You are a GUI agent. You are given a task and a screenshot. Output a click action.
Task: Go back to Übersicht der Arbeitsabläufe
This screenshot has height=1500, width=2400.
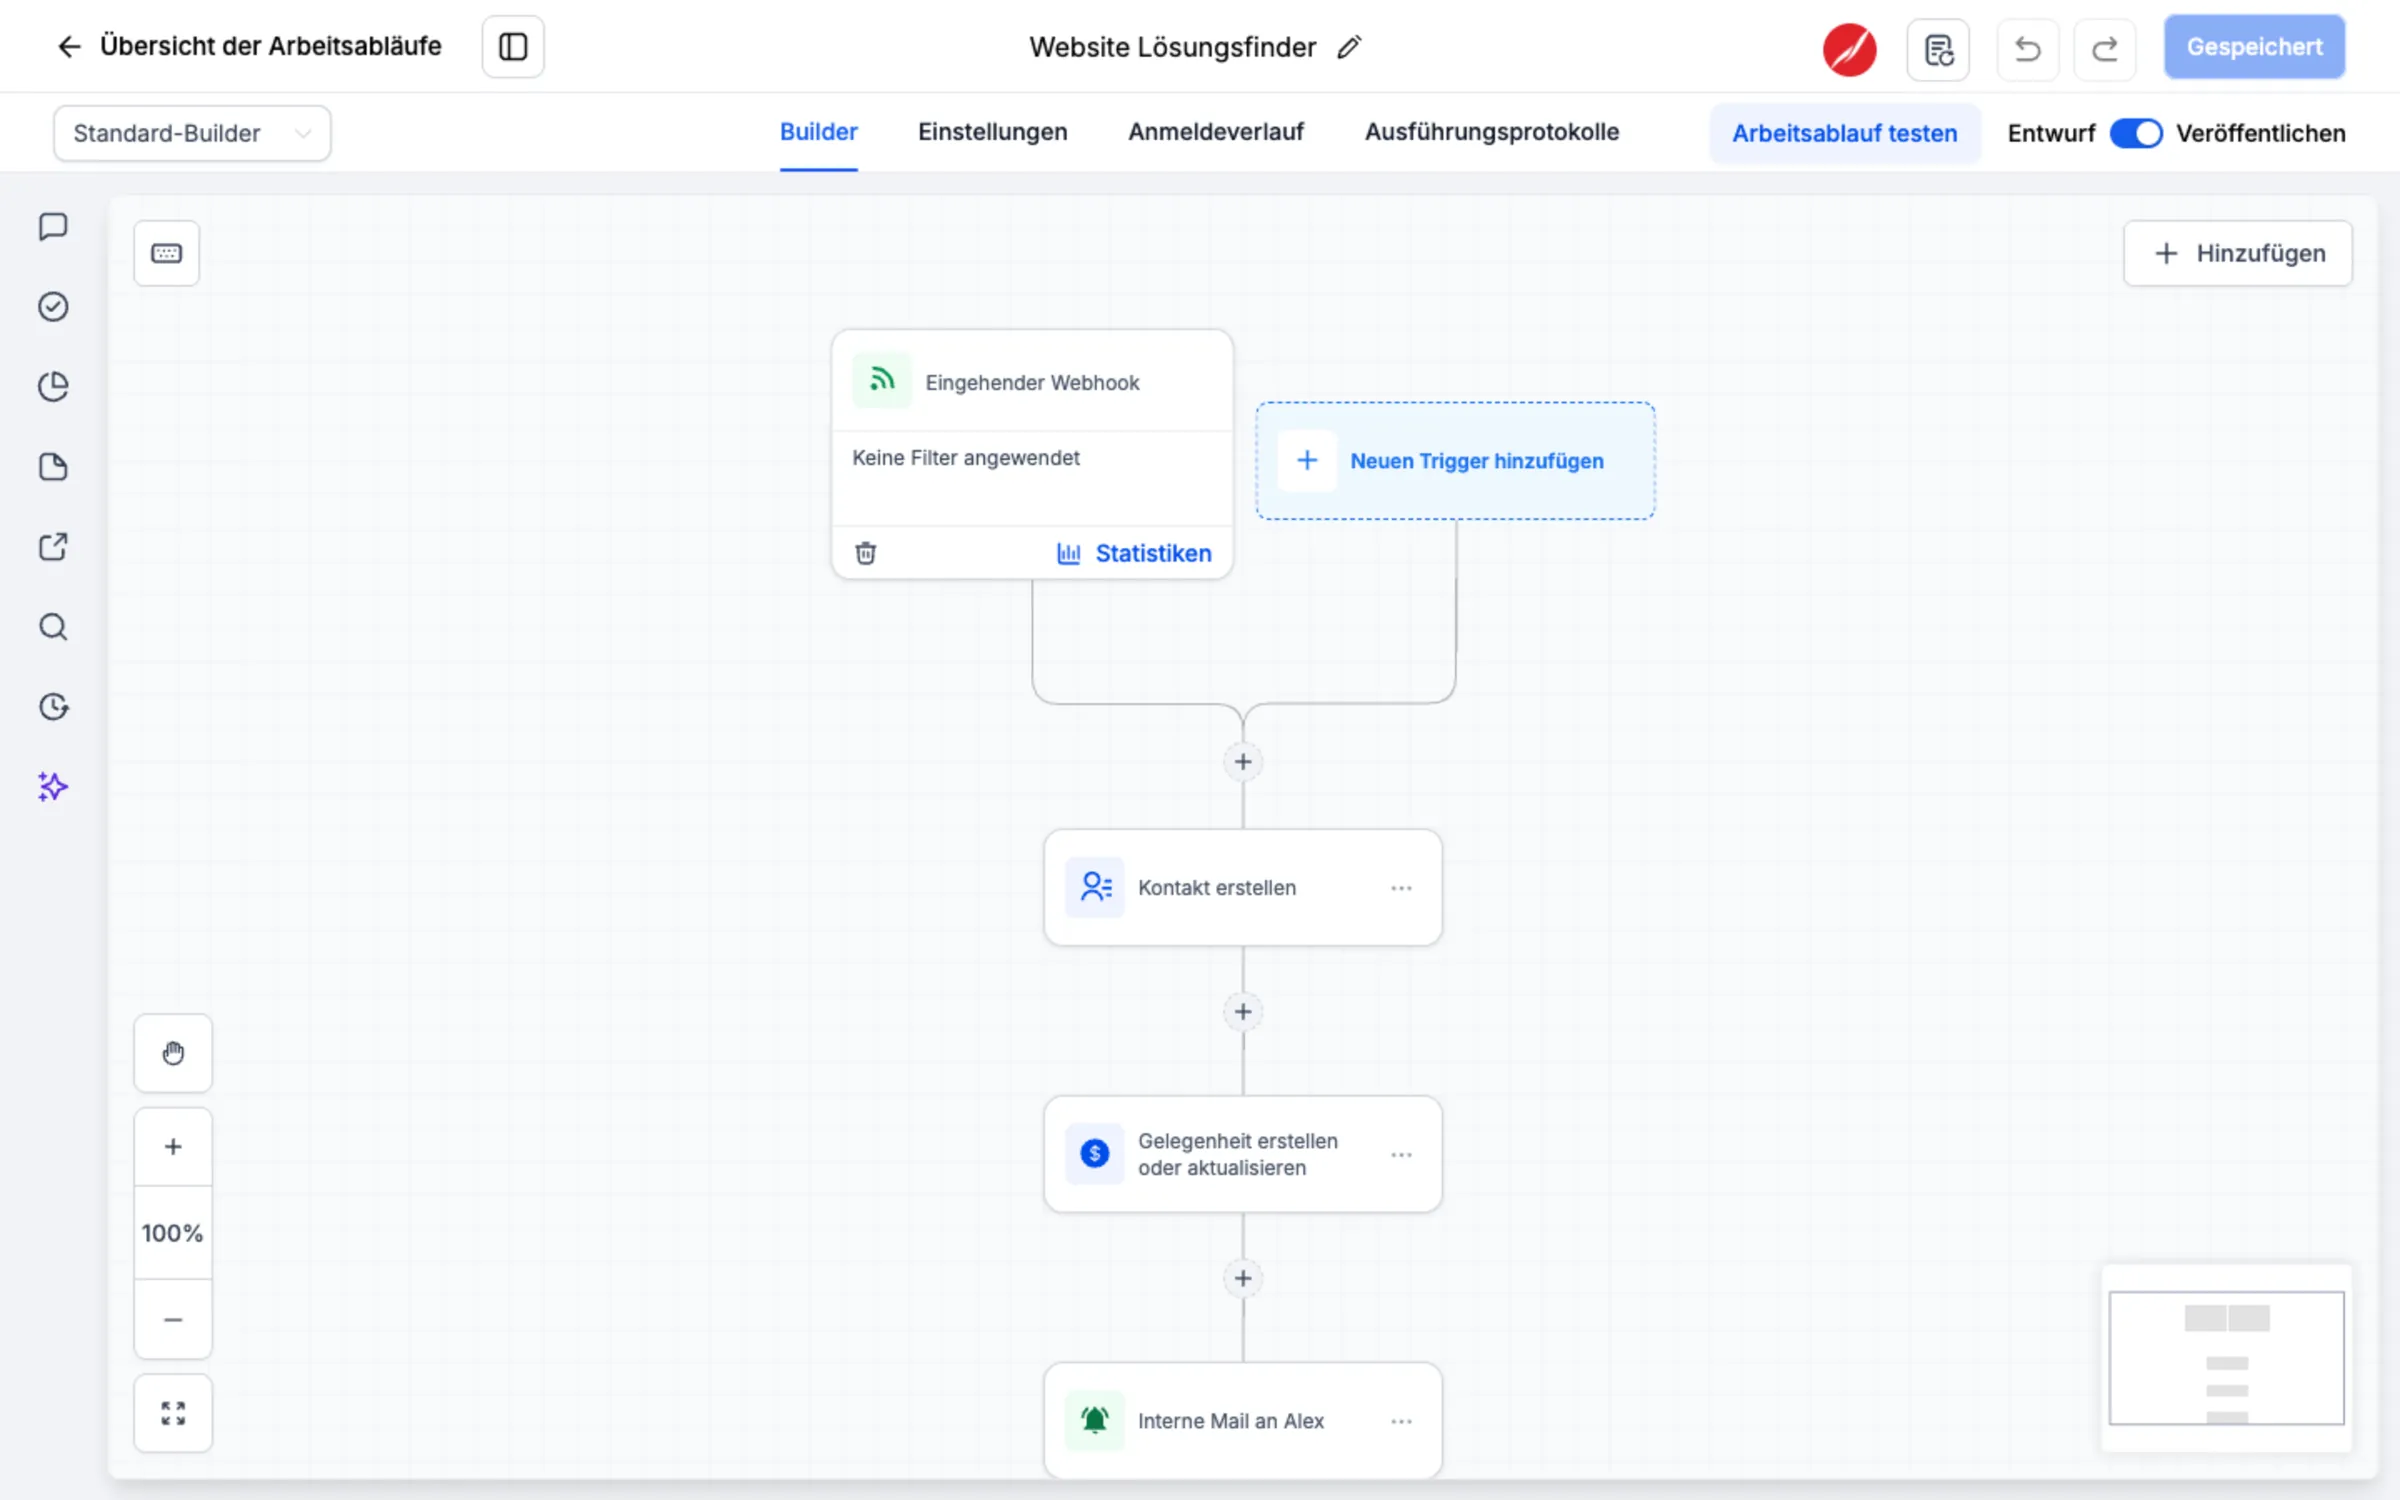pos(249,46)
